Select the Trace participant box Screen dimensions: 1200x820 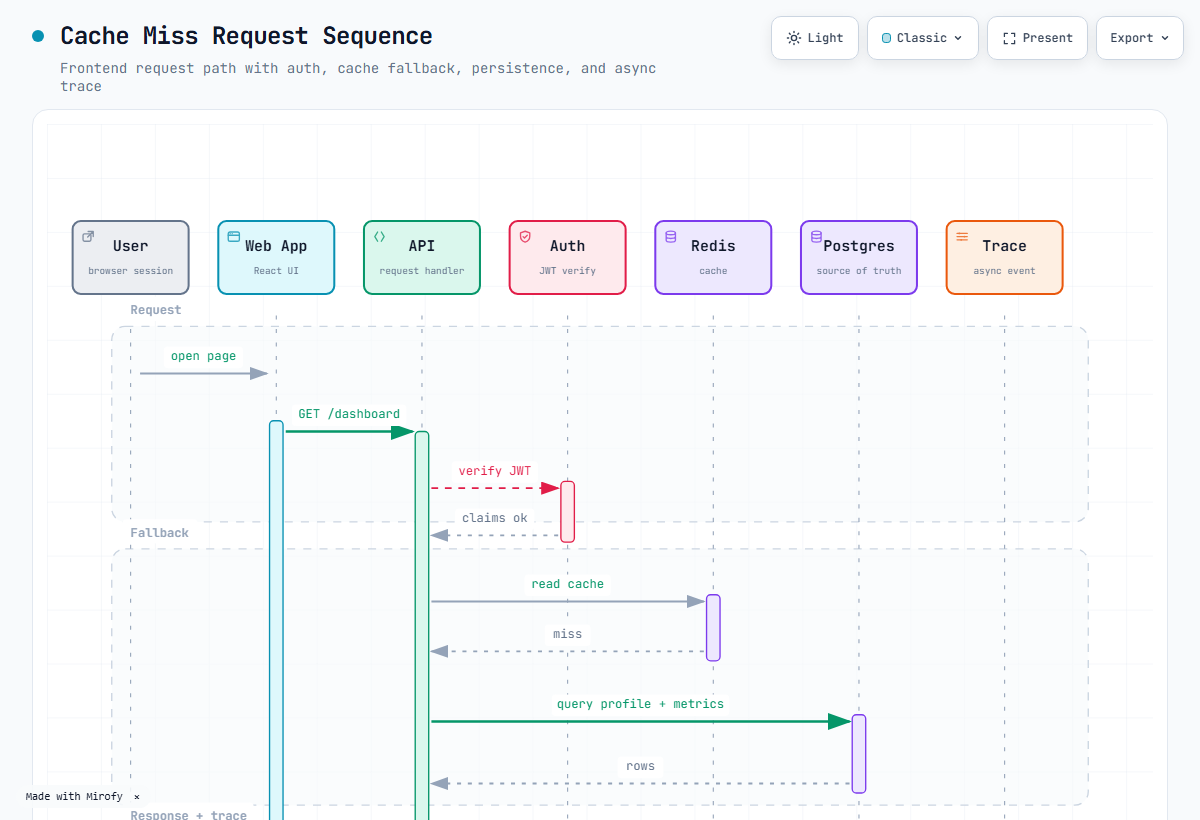coord(1004,257)
